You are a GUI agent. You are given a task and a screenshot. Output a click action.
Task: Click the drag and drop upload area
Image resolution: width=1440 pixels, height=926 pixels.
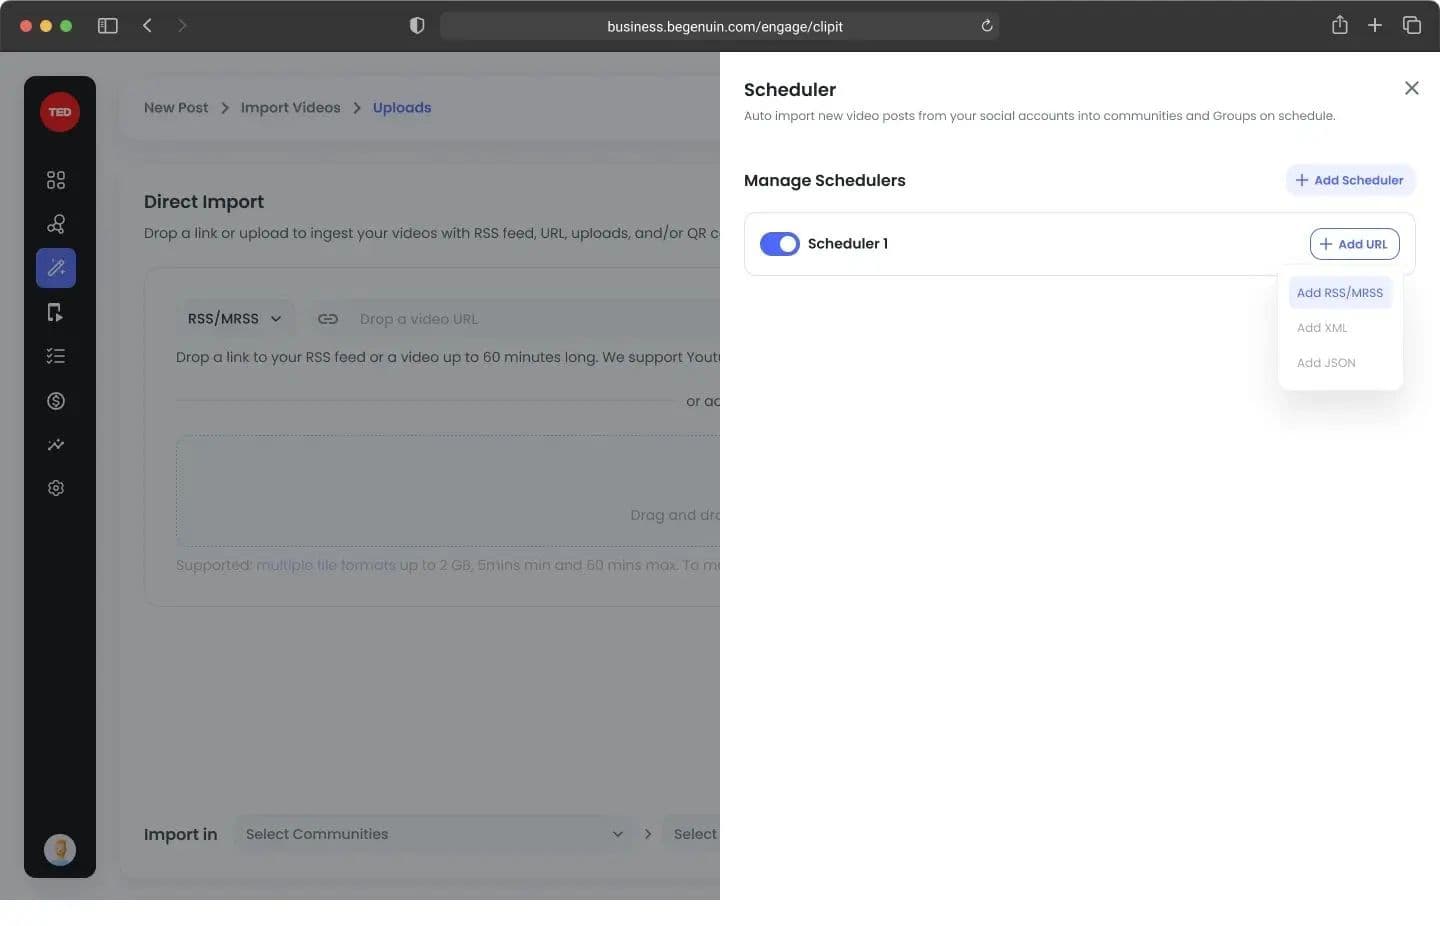448,491
